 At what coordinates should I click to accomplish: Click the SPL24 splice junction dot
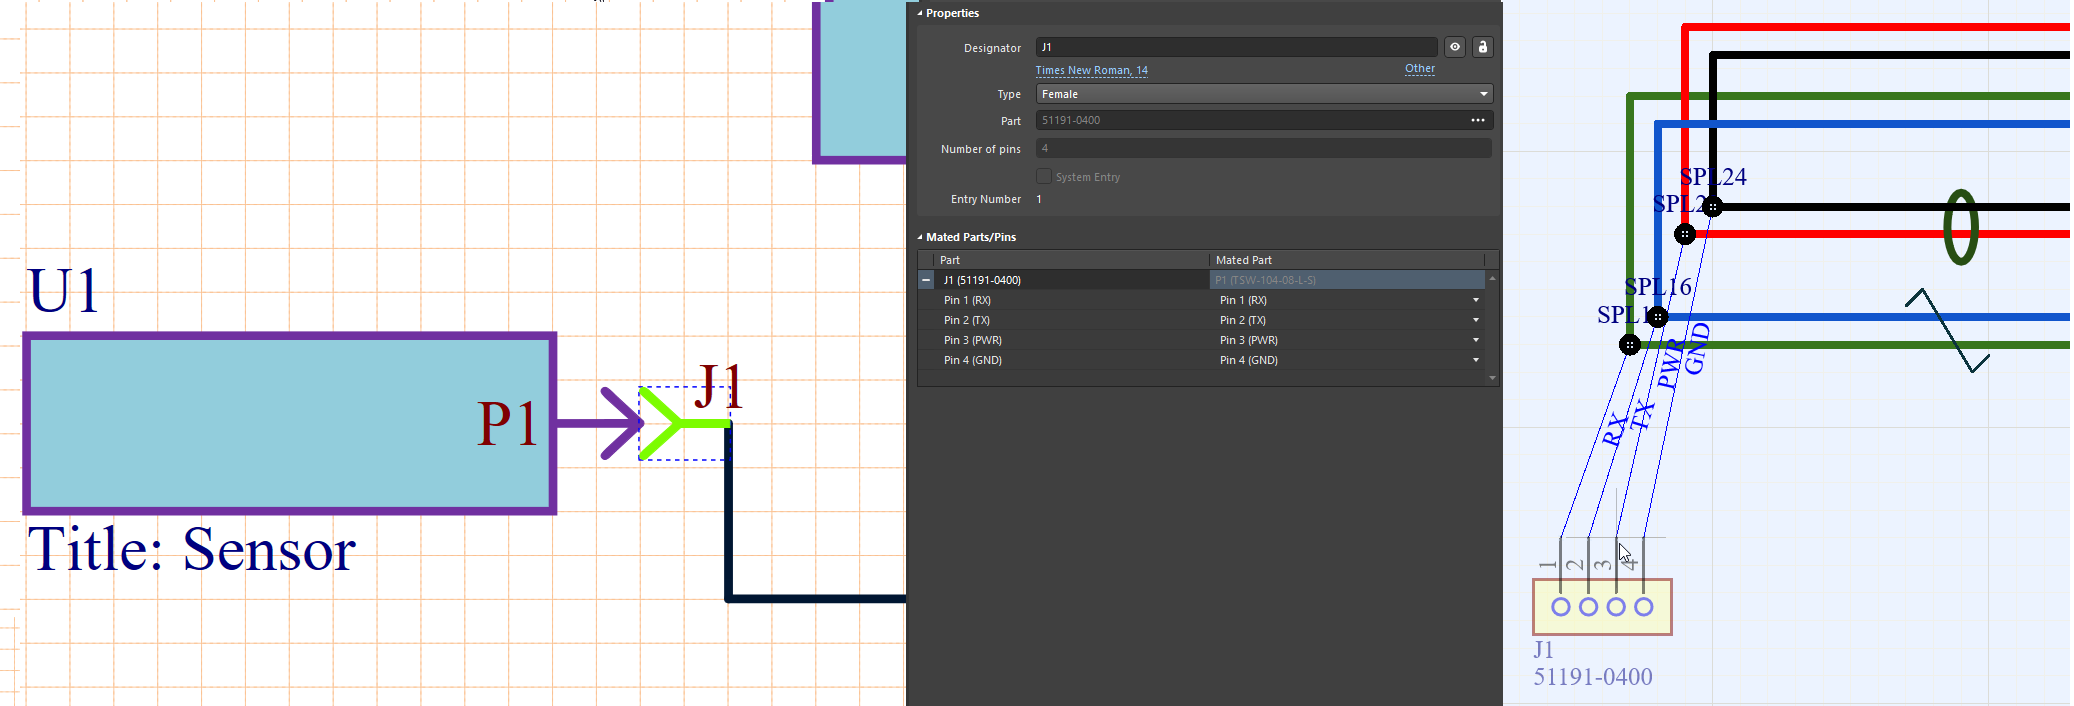pyautogui.click(x=1713, y=207)
